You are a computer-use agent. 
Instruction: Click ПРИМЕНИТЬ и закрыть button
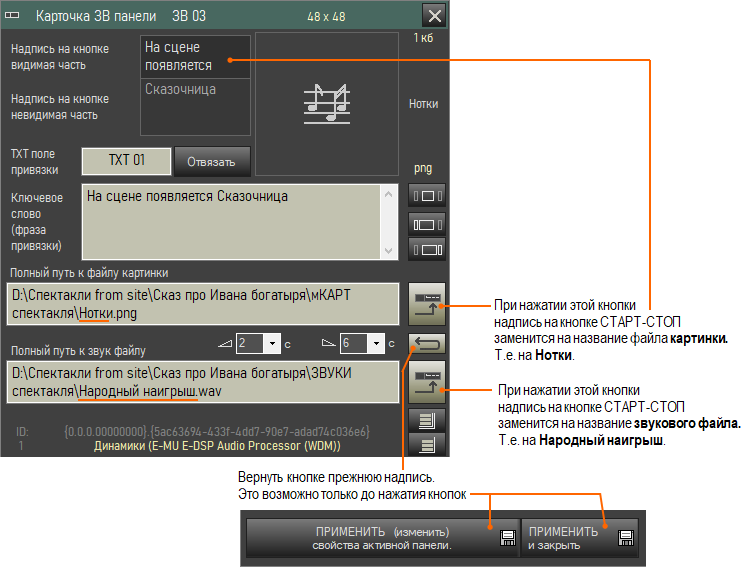[x=580, y=538]
